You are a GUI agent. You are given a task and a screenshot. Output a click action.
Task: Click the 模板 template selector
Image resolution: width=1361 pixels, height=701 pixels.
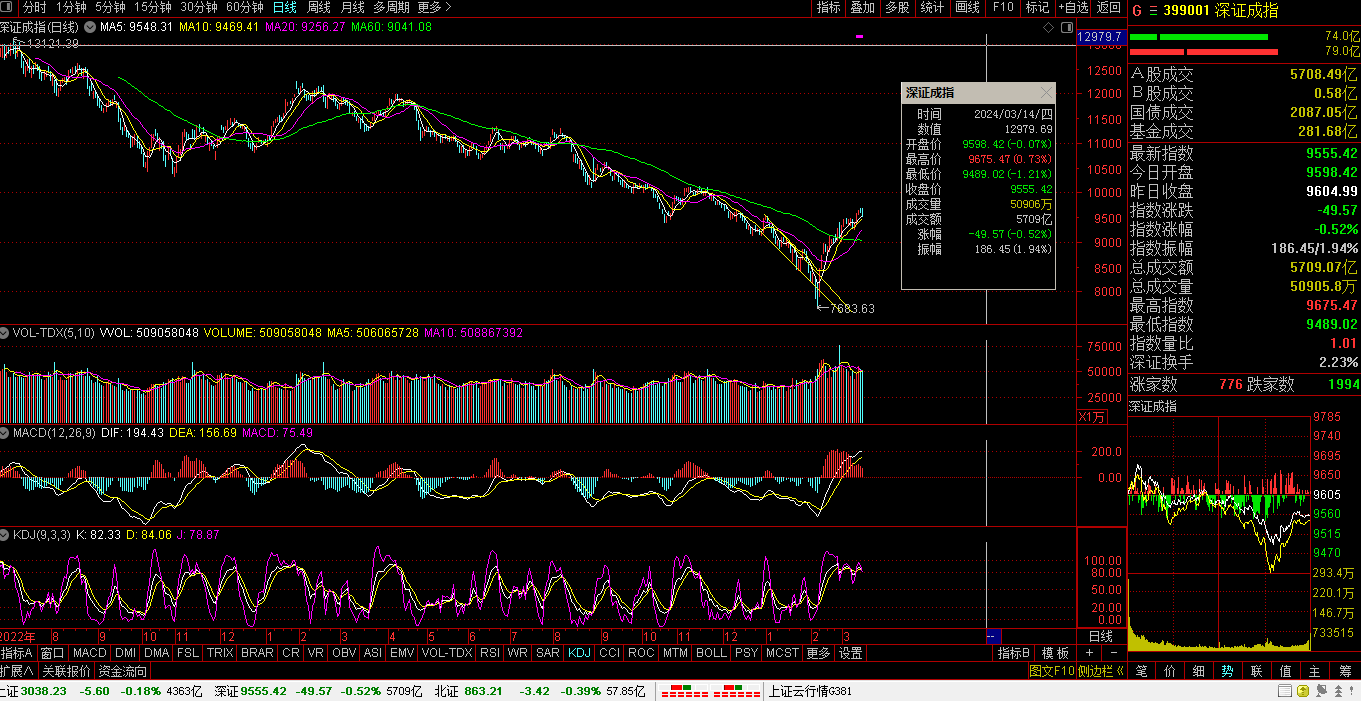click(1055, 653)
